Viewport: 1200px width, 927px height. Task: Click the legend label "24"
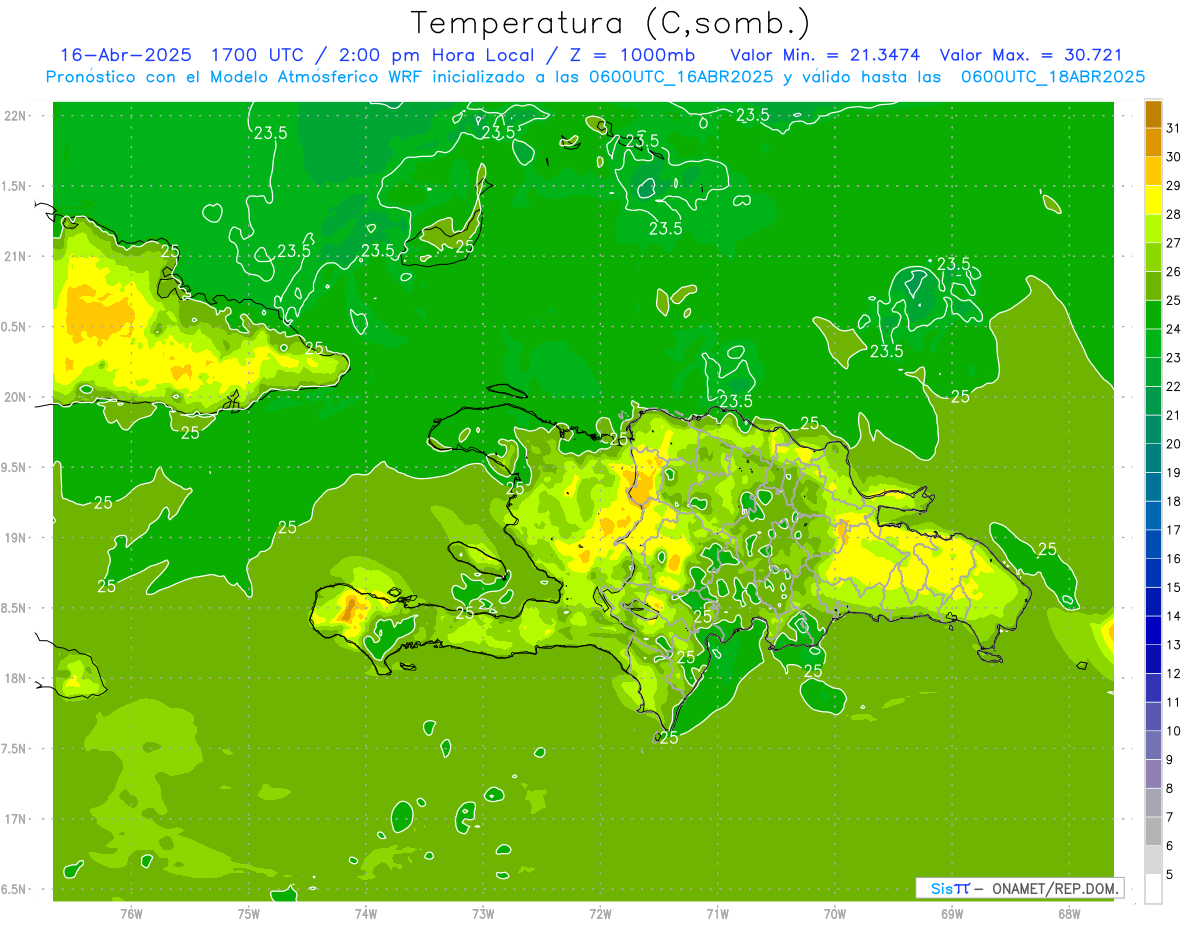pyautogui.click(x=1174, y=329)
